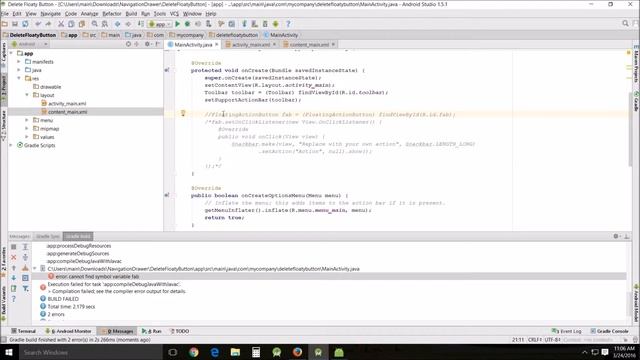Open the Build menu

pos(131,13)
